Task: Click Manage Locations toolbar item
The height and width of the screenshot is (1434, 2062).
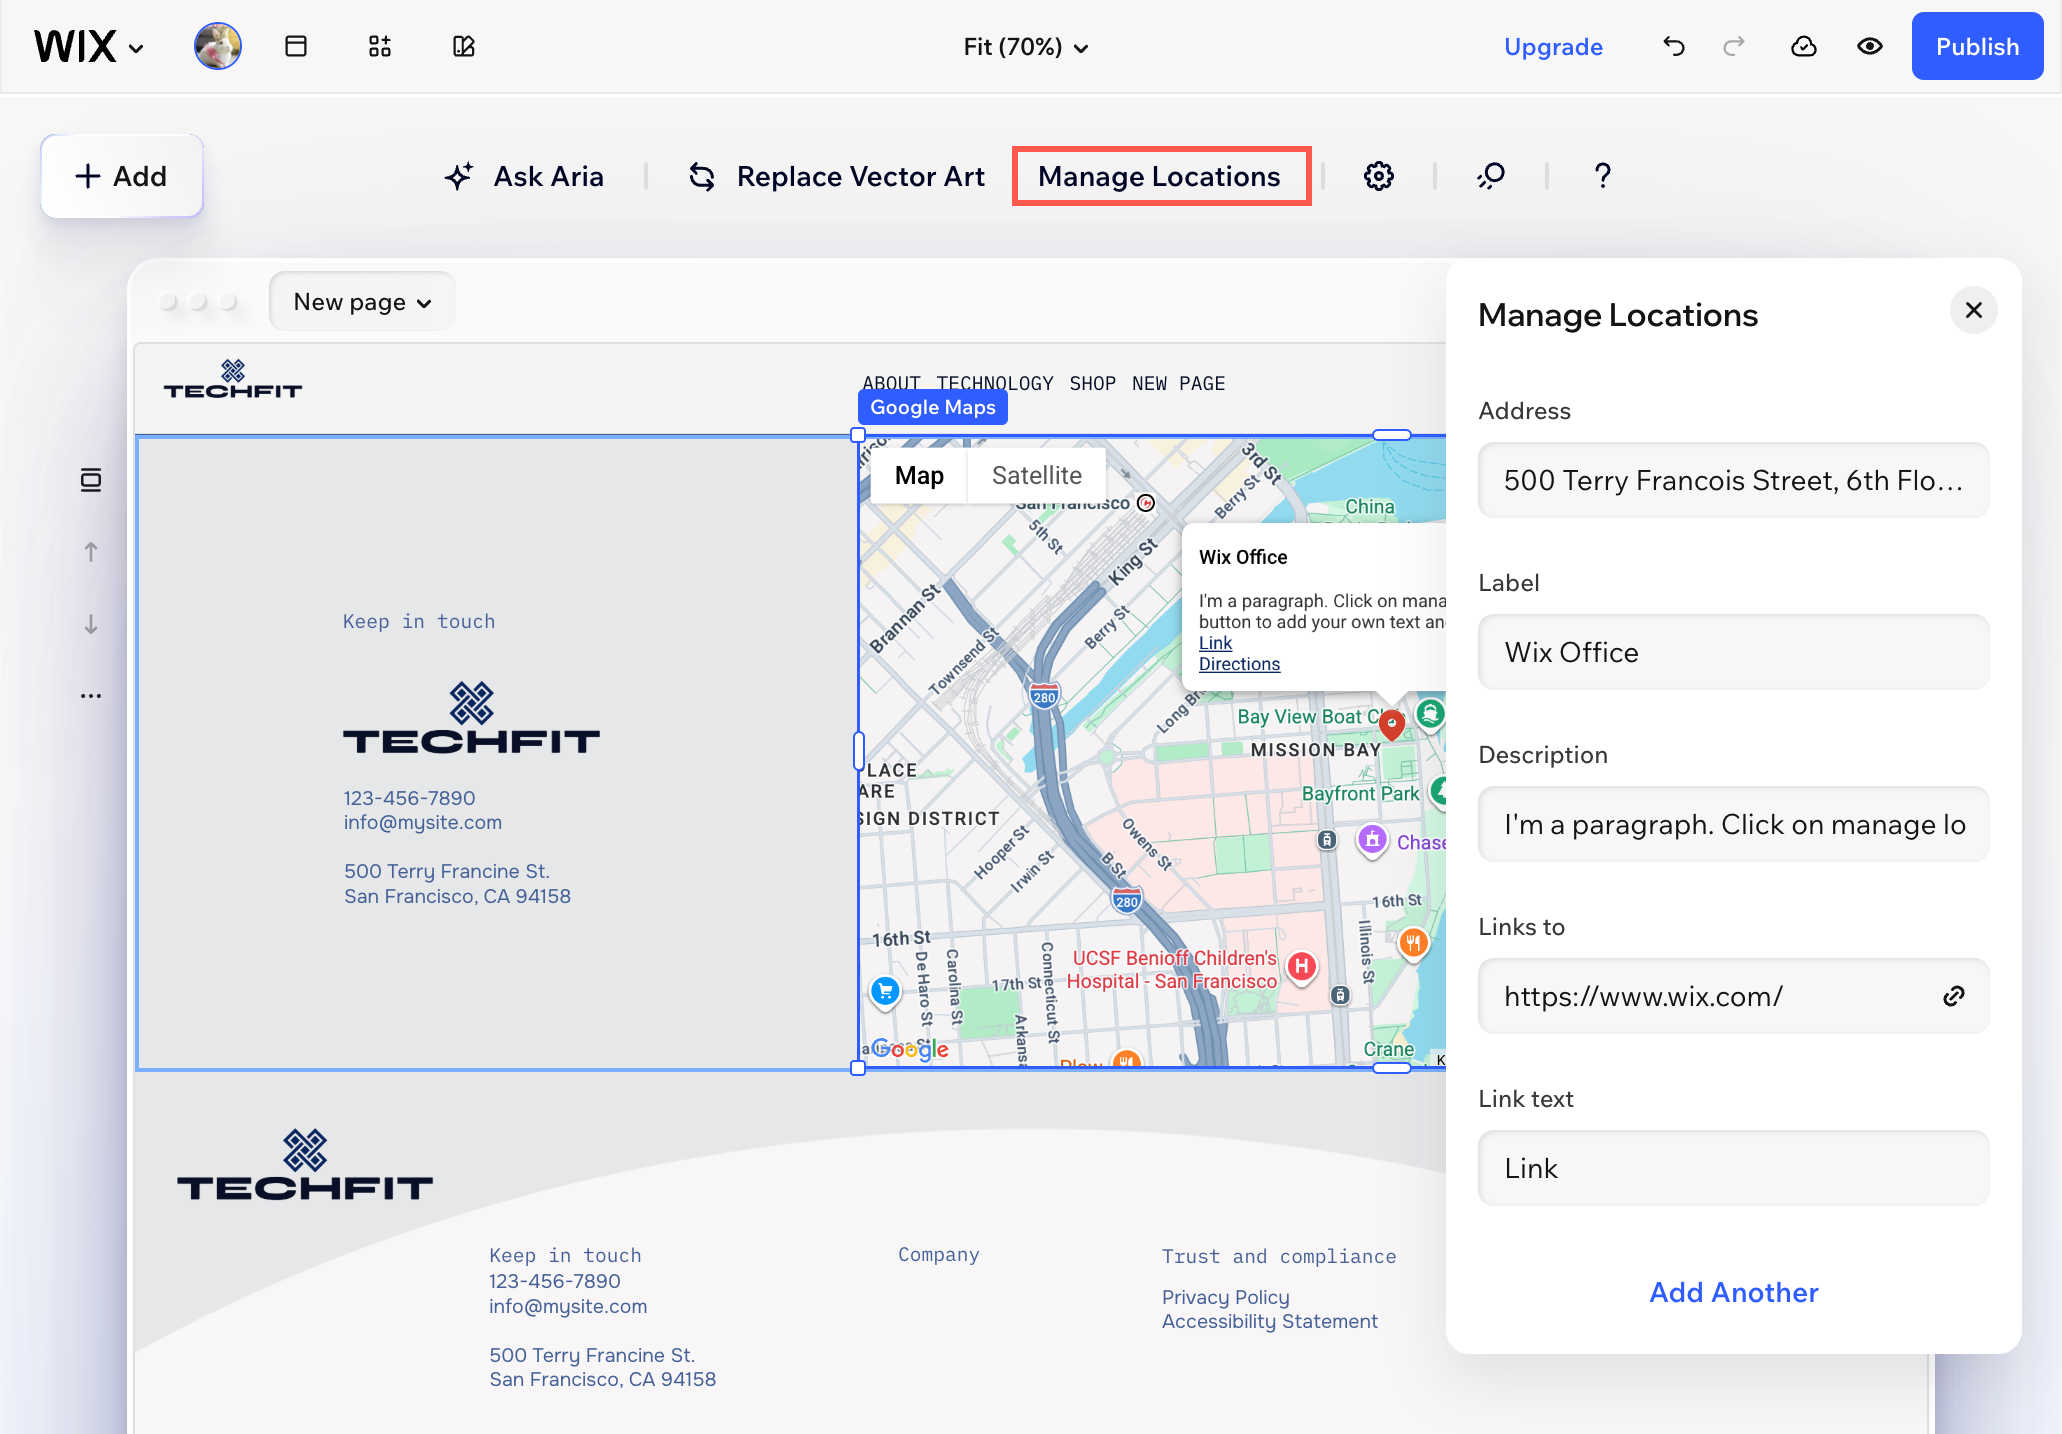Action: tap(1160, 176)
